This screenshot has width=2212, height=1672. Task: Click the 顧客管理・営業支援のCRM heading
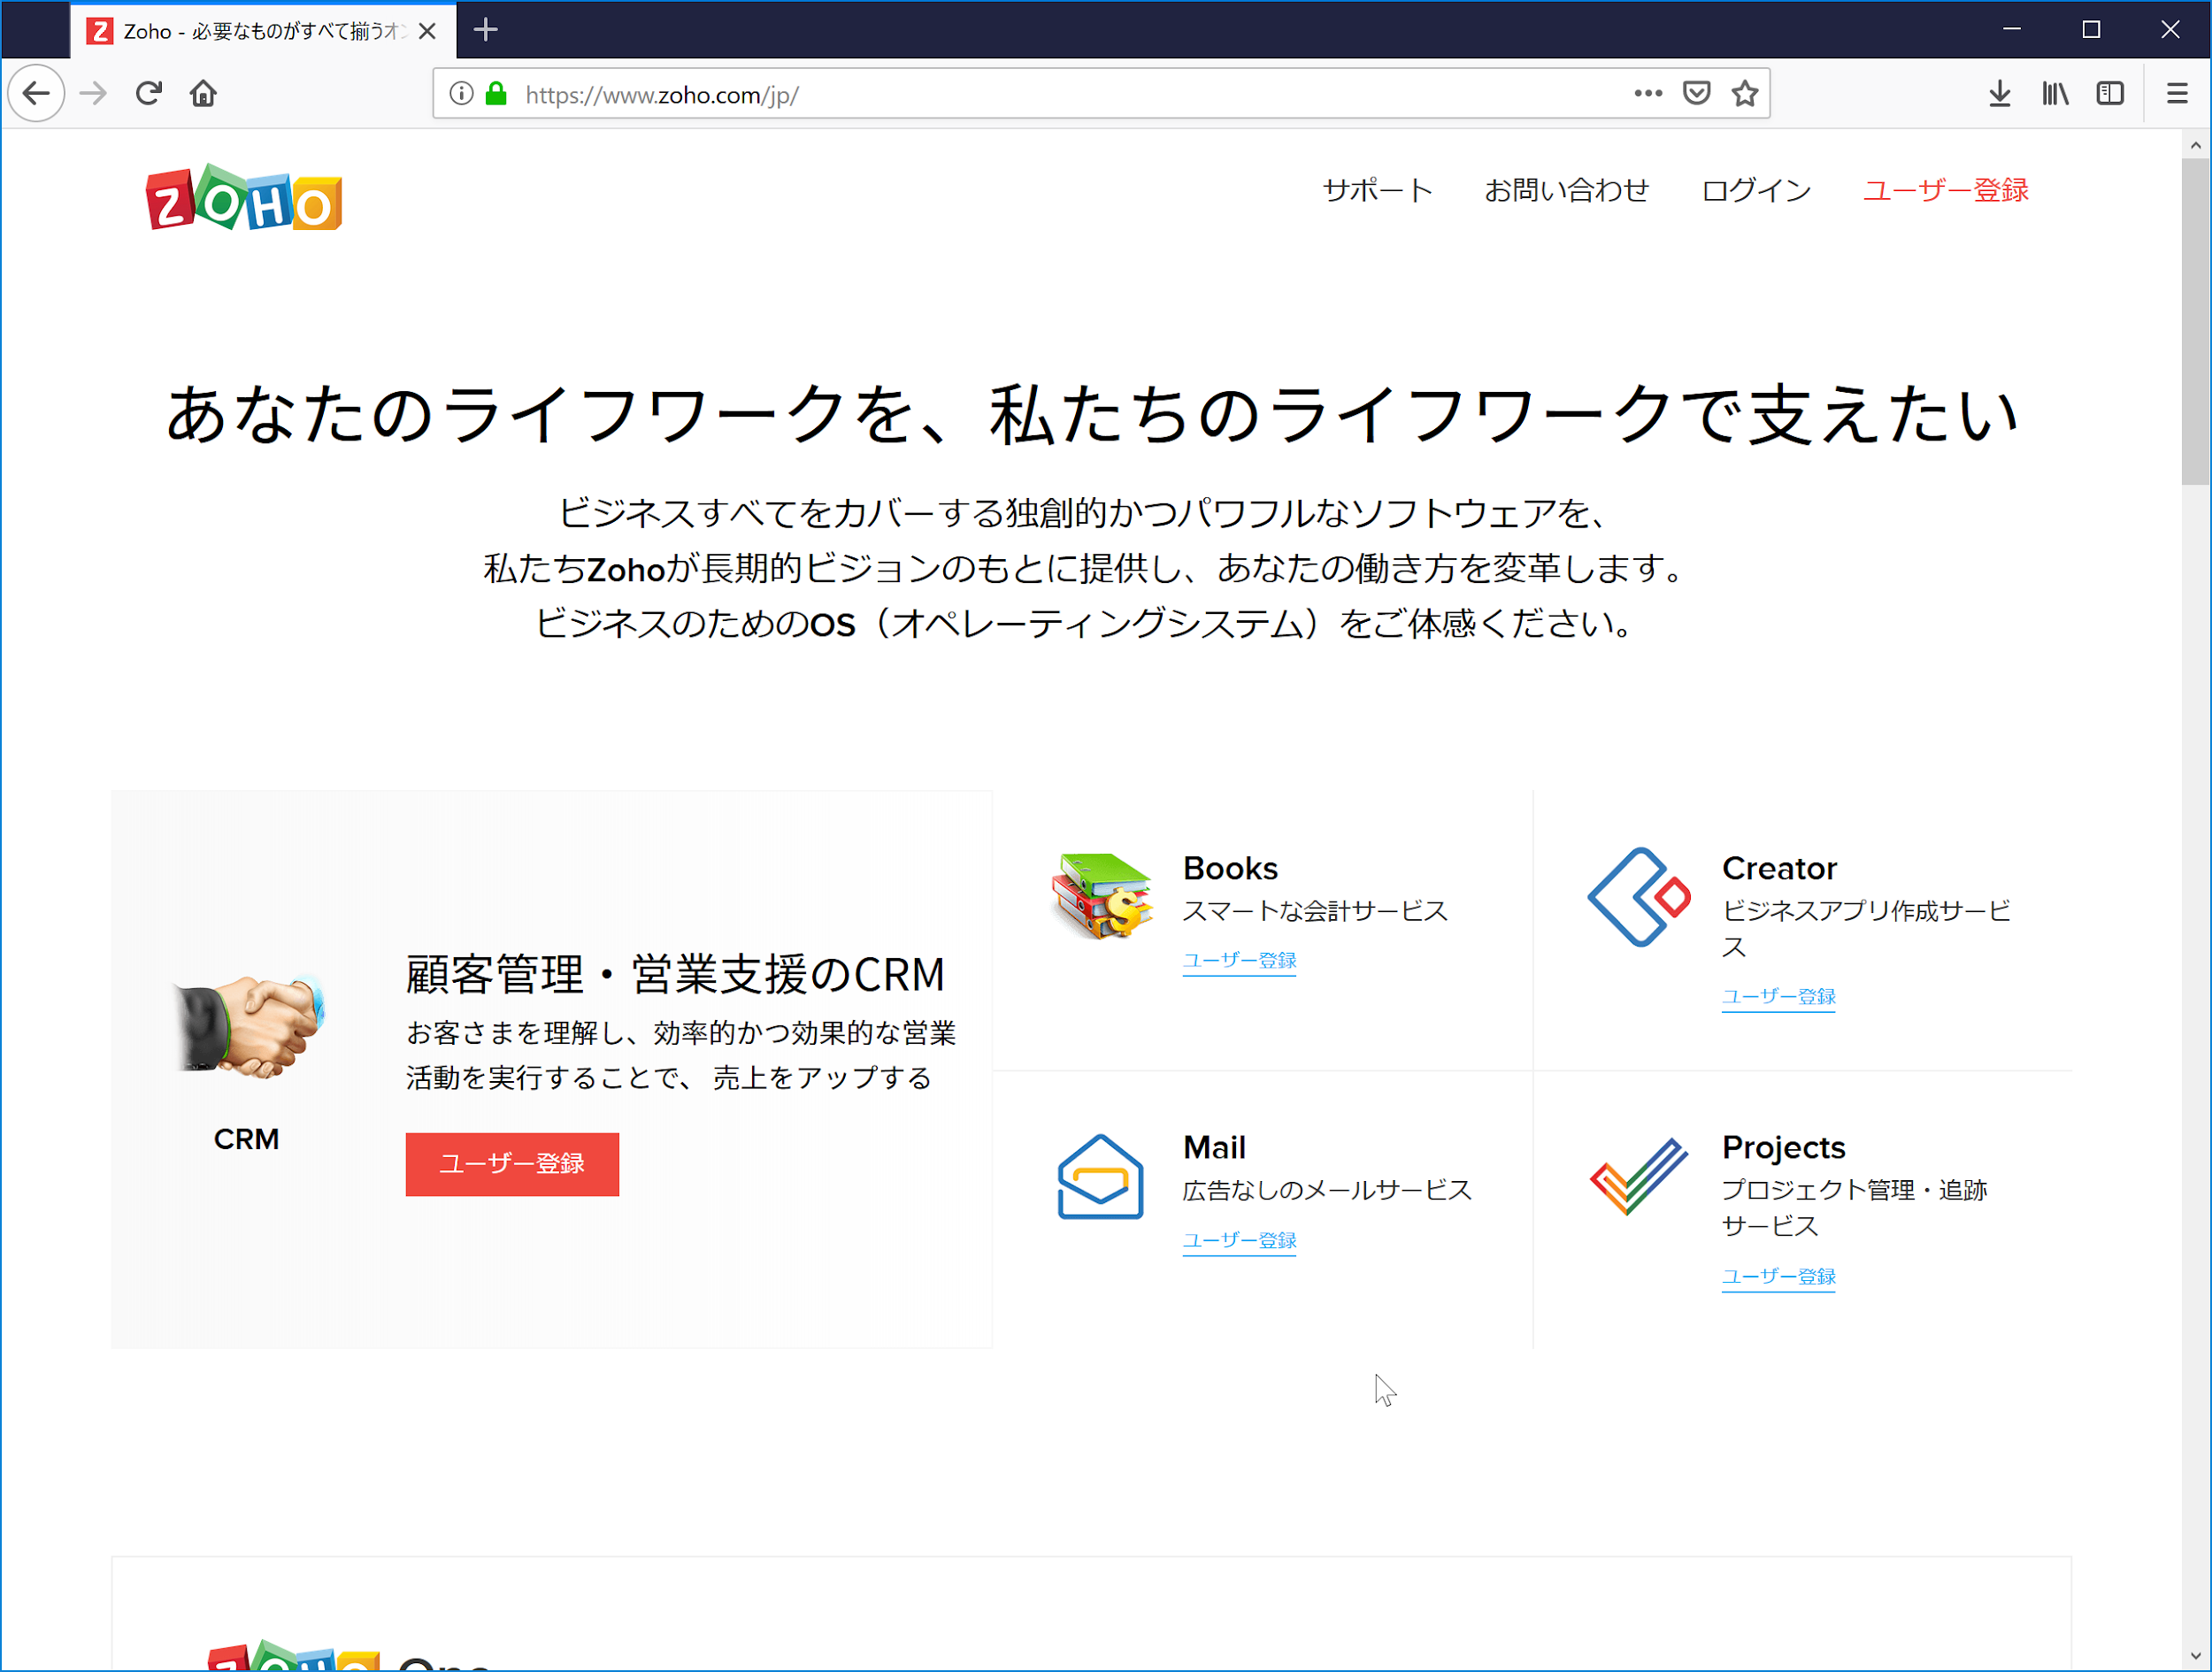[x=675, y=974]
